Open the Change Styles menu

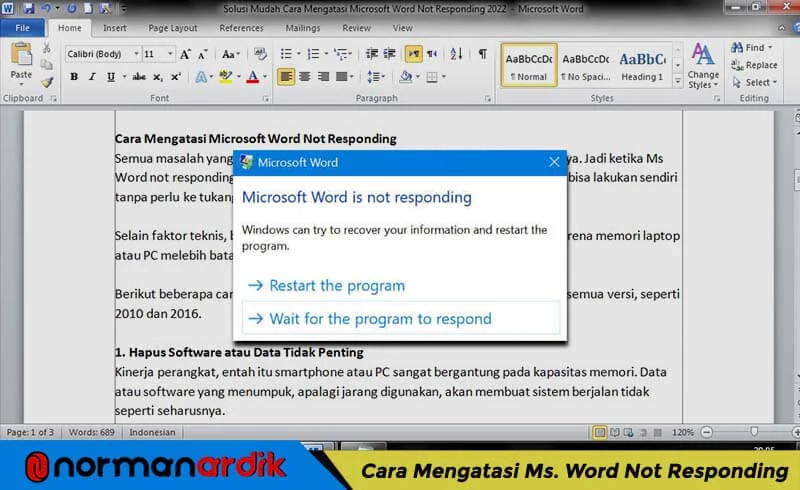[703, 66]
